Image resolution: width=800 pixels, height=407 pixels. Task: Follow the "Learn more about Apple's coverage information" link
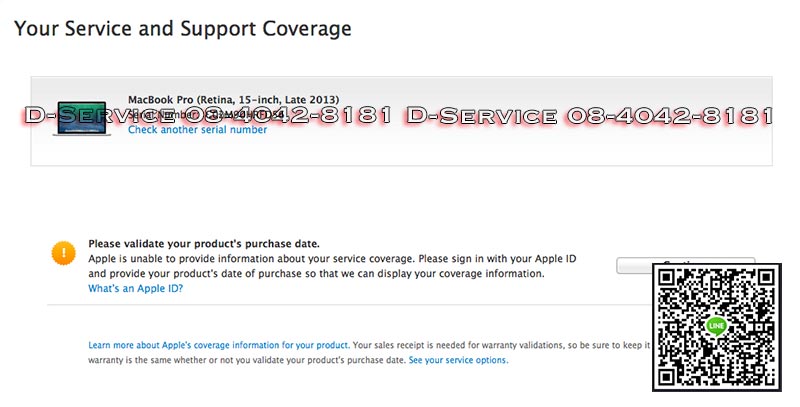[219, 345]
